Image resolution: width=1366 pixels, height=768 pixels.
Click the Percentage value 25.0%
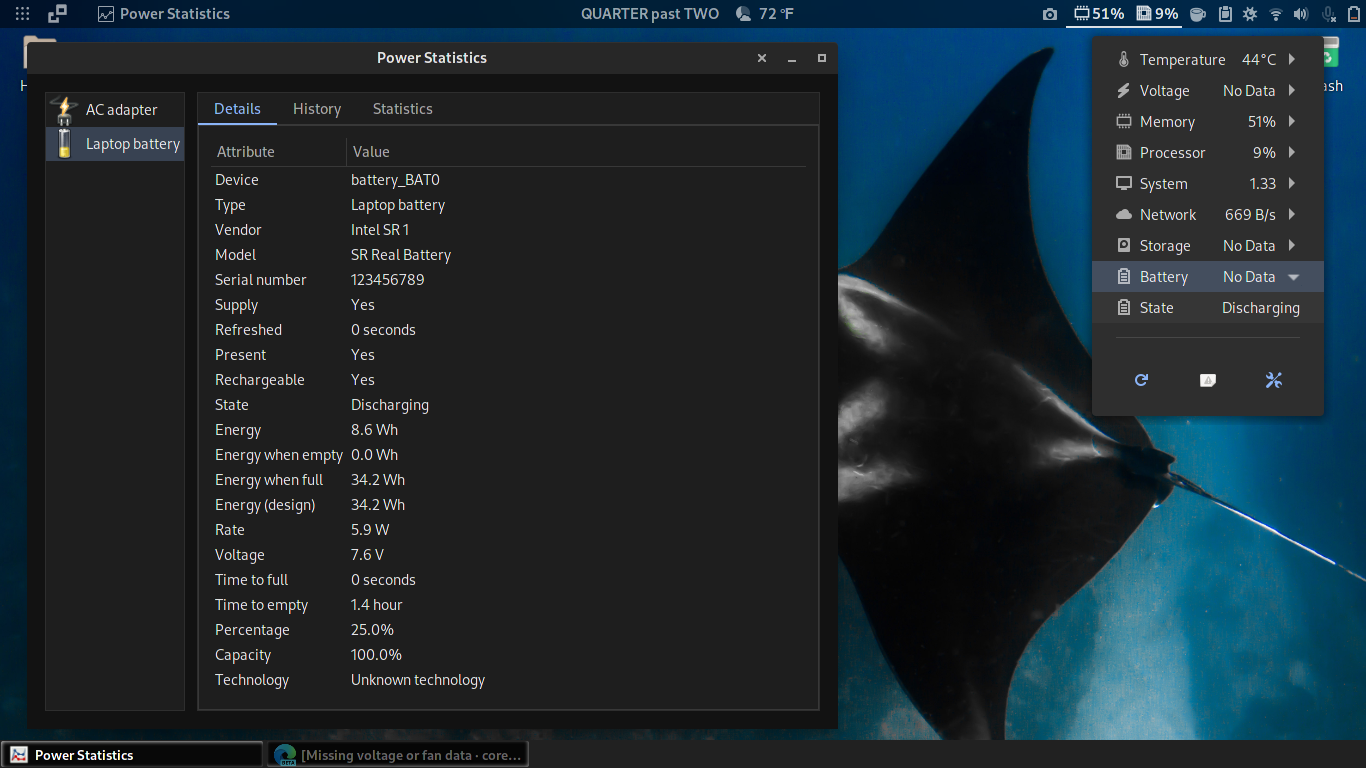(x=372, y=630)
